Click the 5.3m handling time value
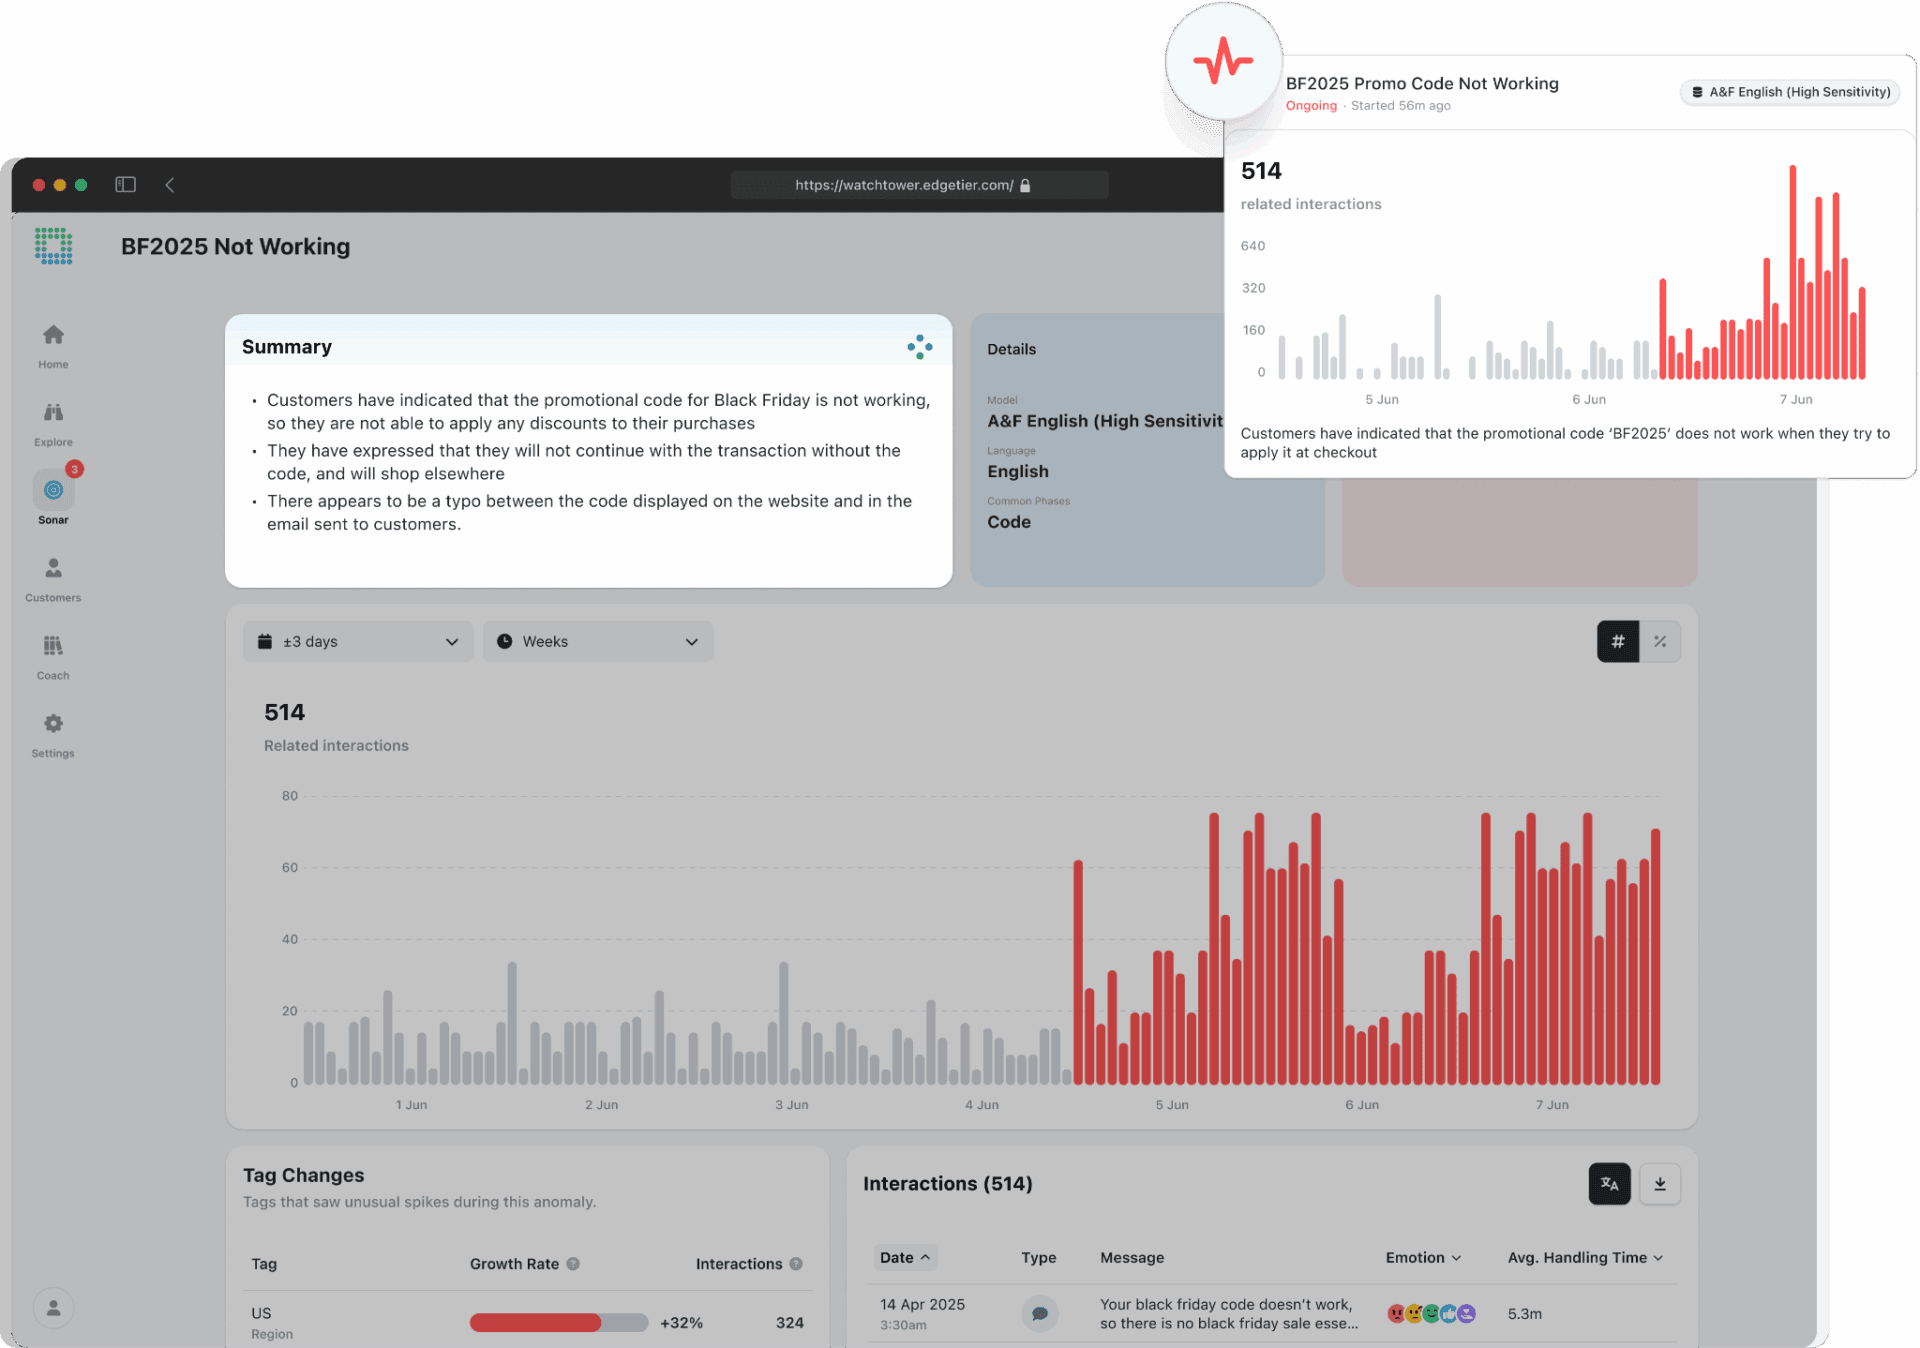 1525,1314
